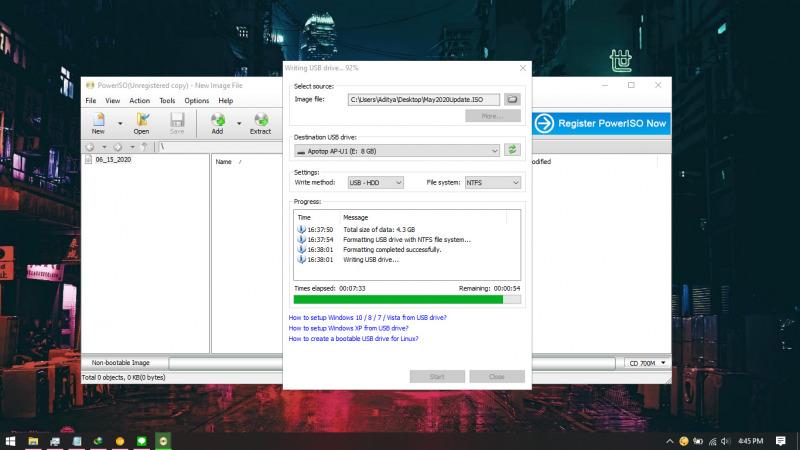This screenshot has width=800, height=450.
Task: Click the Name column header
Action: (x=223, y=162)
